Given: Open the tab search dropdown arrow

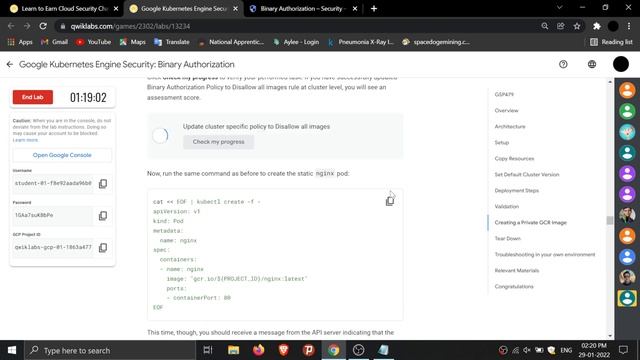Looking at the screenshot, I should pos(560,8).
